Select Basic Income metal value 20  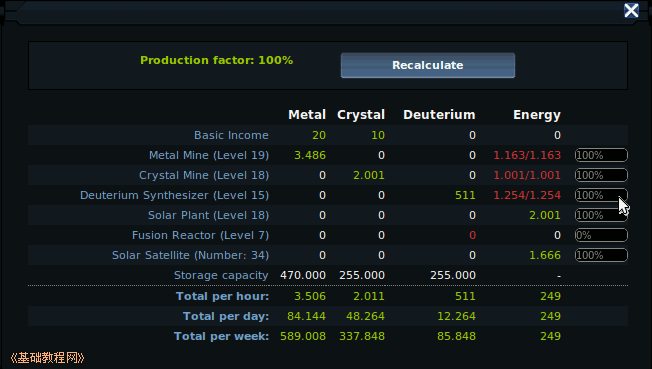319,135
